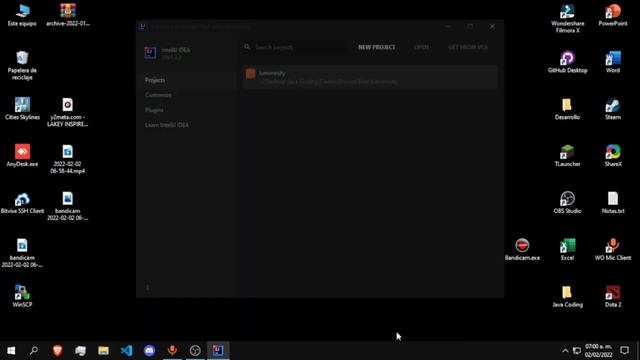Launch Cities Skylines shortcut
Viewport: 640px width, 360px height.
tap(22, 109)
